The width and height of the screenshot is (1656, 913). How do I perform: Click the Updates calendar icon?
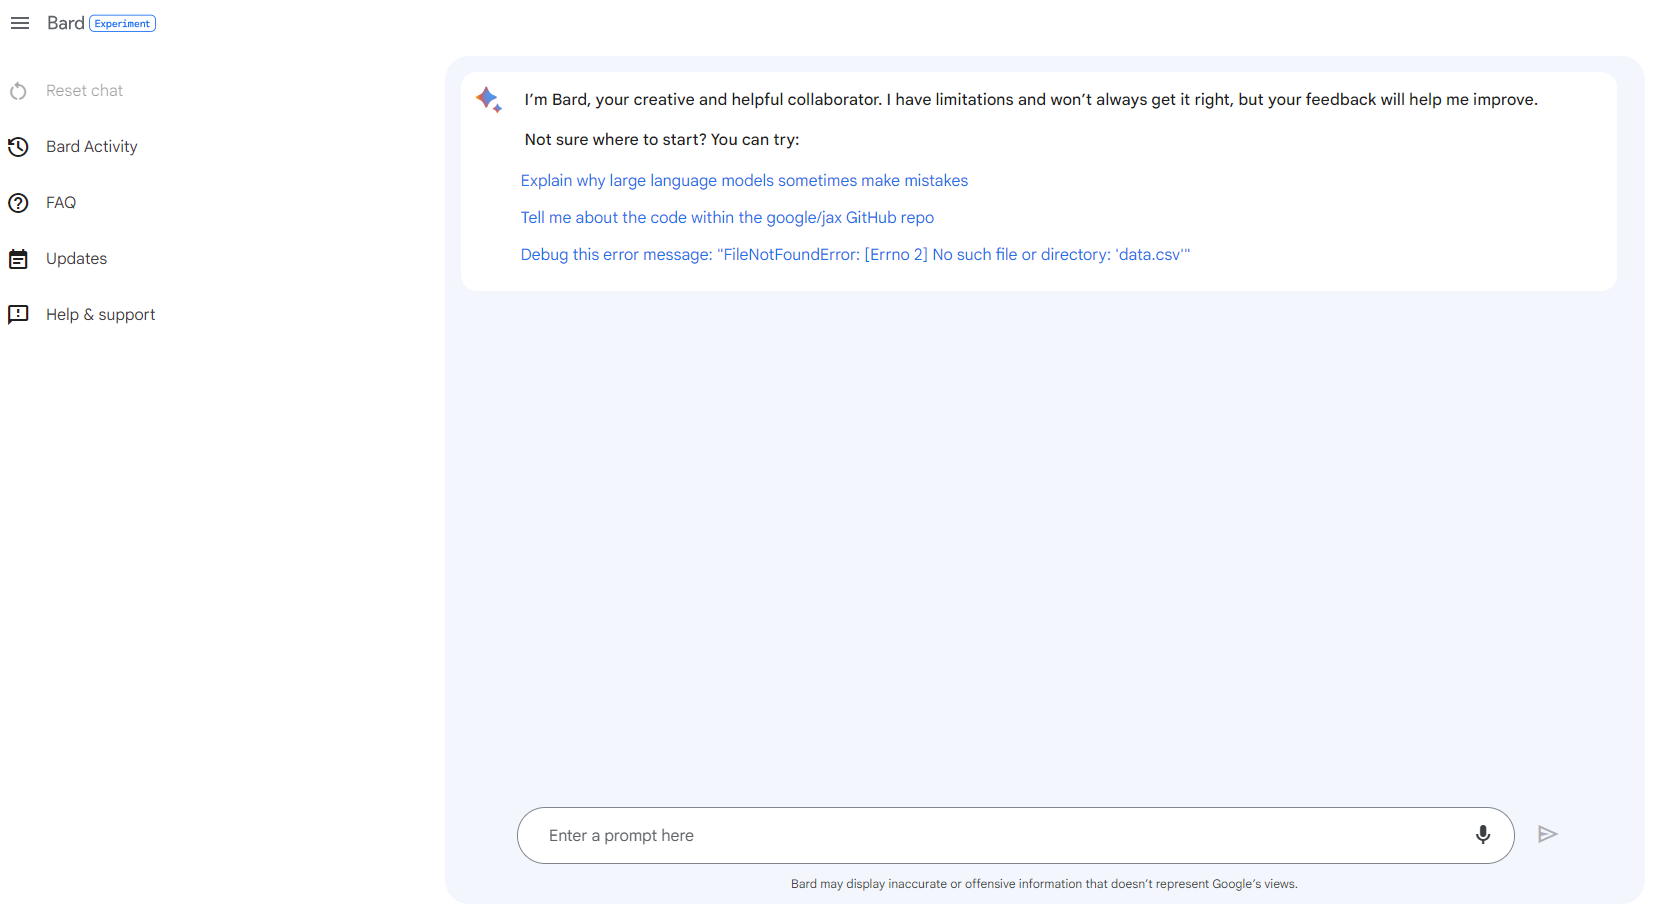(18, 259)
